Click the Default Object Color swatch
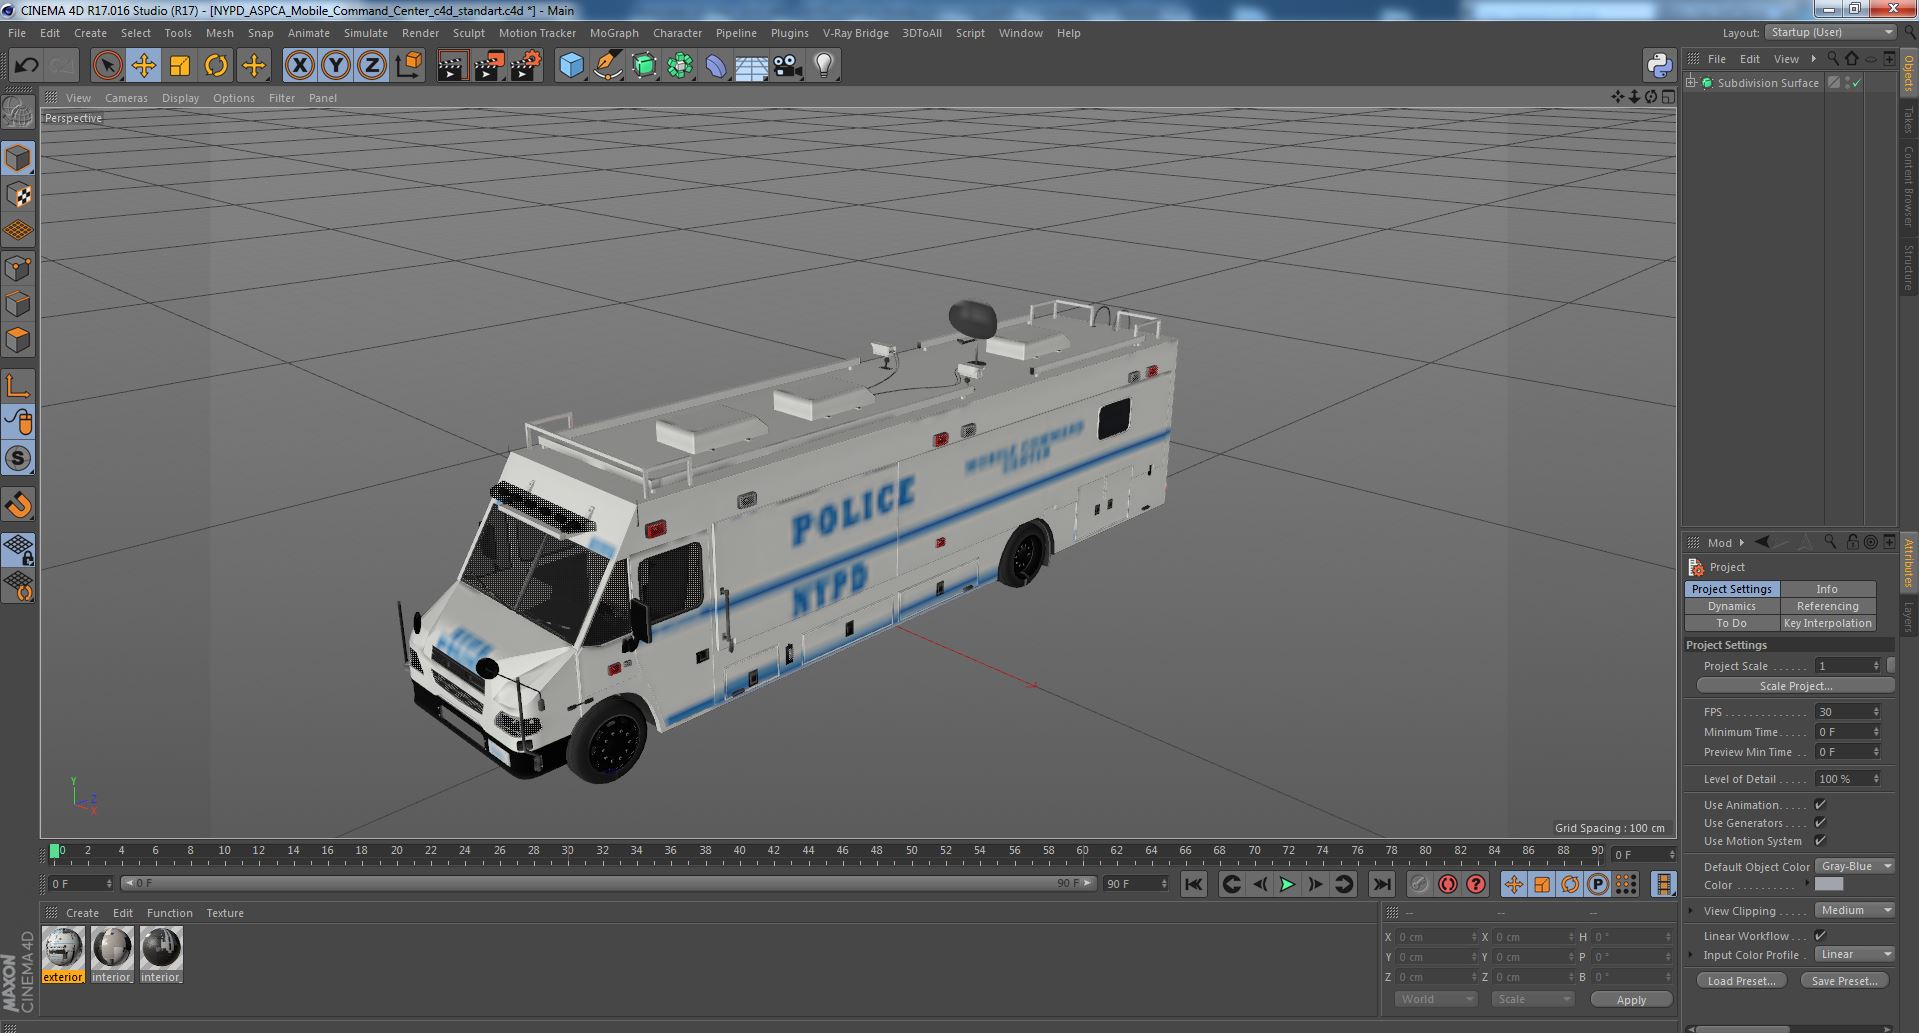This screenshot has width=1919, height=1033. pos(1829,885)
